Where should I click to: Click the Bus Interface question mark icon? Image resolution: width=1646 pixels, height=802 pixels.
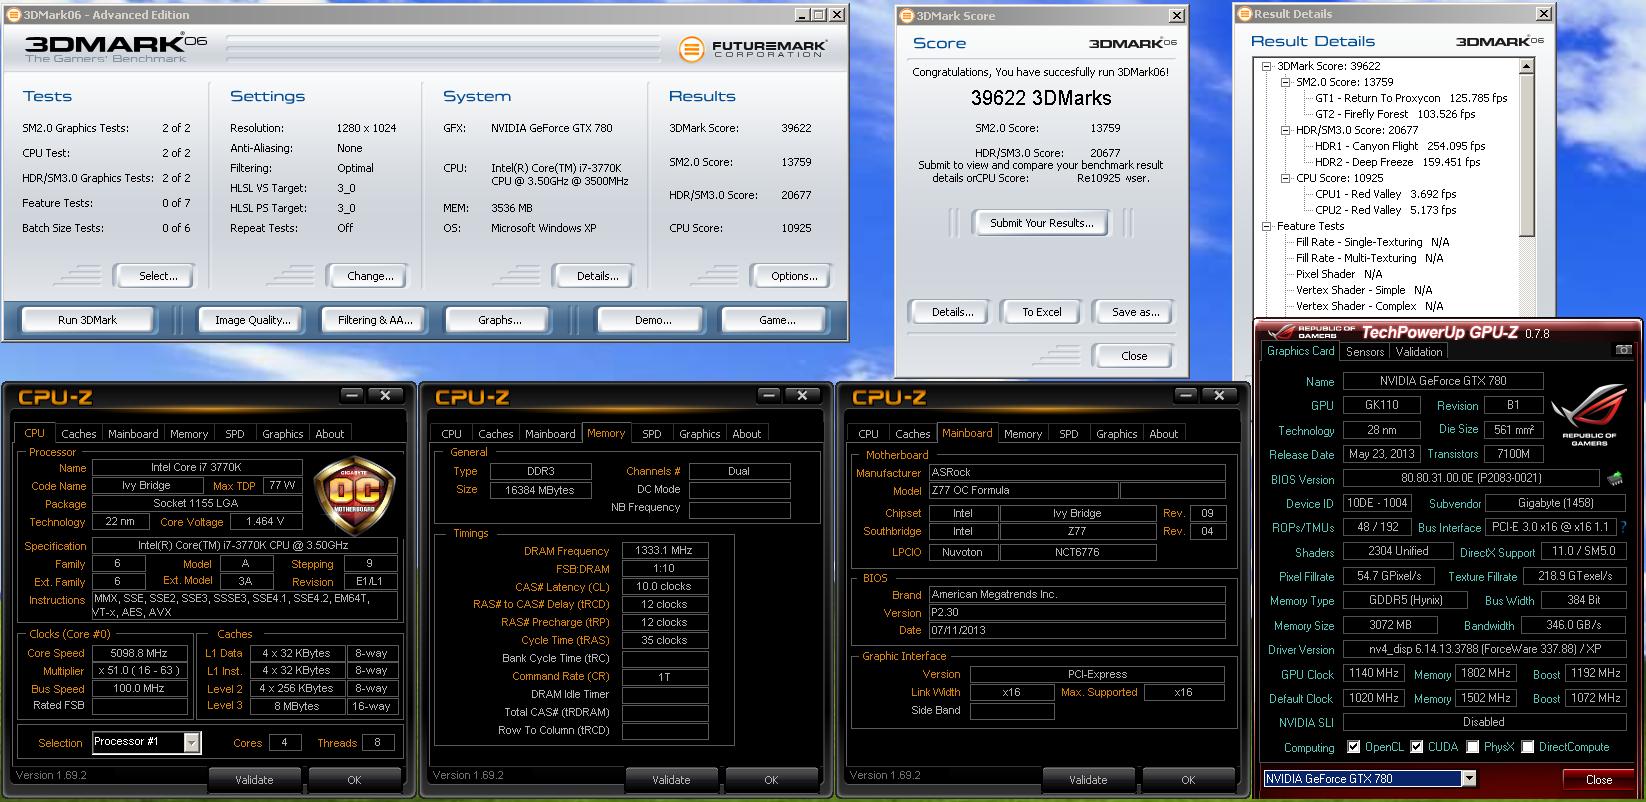click(1624, 527)
